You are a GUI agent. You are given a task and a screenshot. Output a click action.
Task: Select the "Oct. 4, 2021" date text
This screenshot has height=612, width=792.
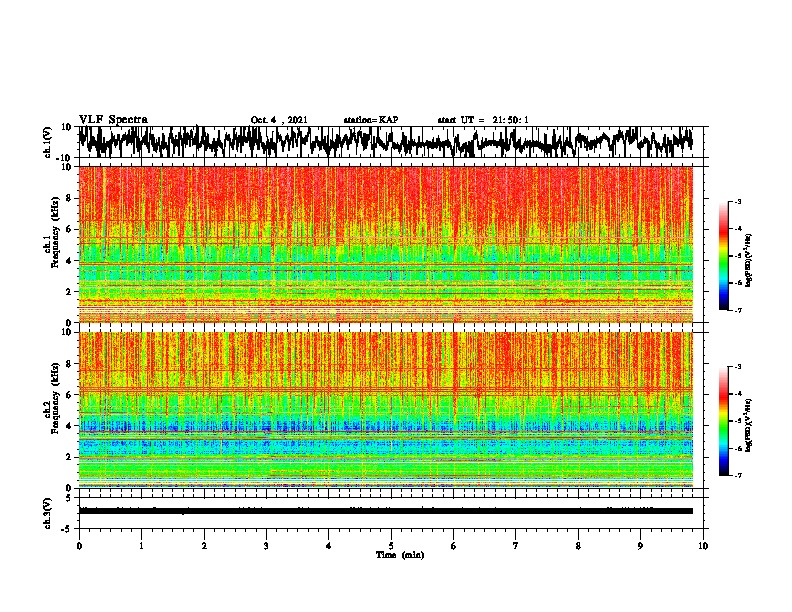tap(279, 120)
